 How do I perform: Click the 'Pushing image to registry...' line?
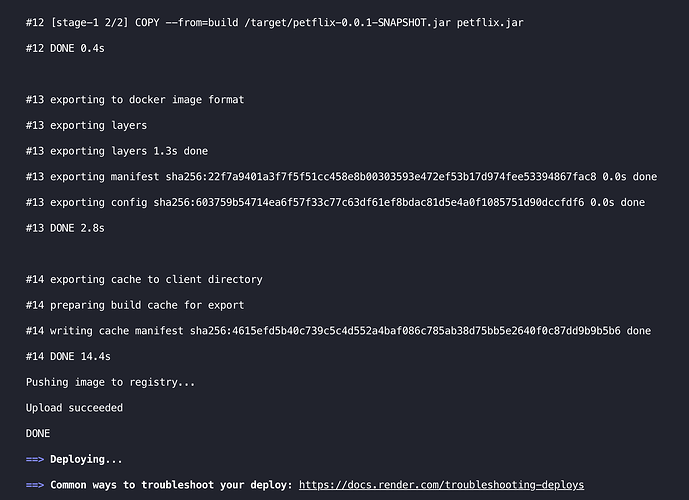tap(110, 382)
